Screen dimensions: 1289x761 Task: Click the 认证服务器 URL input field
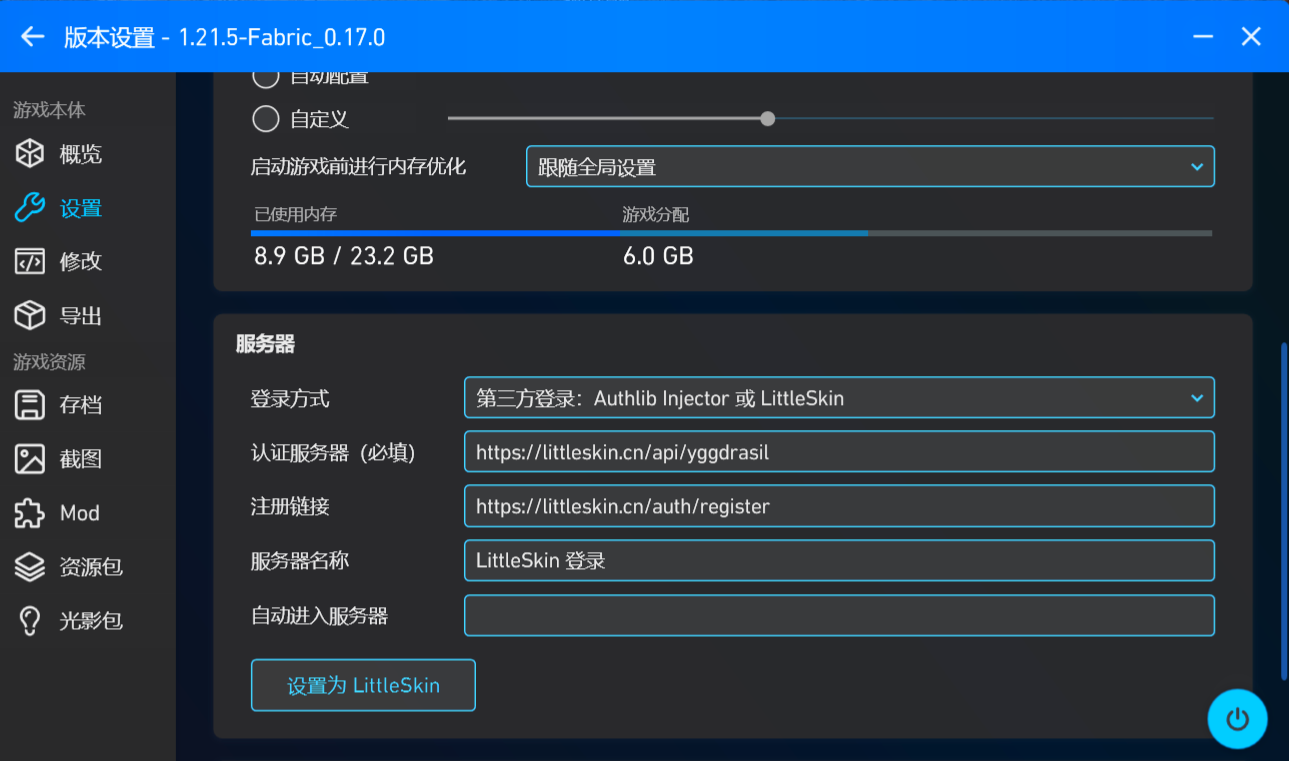pos(838,452)
